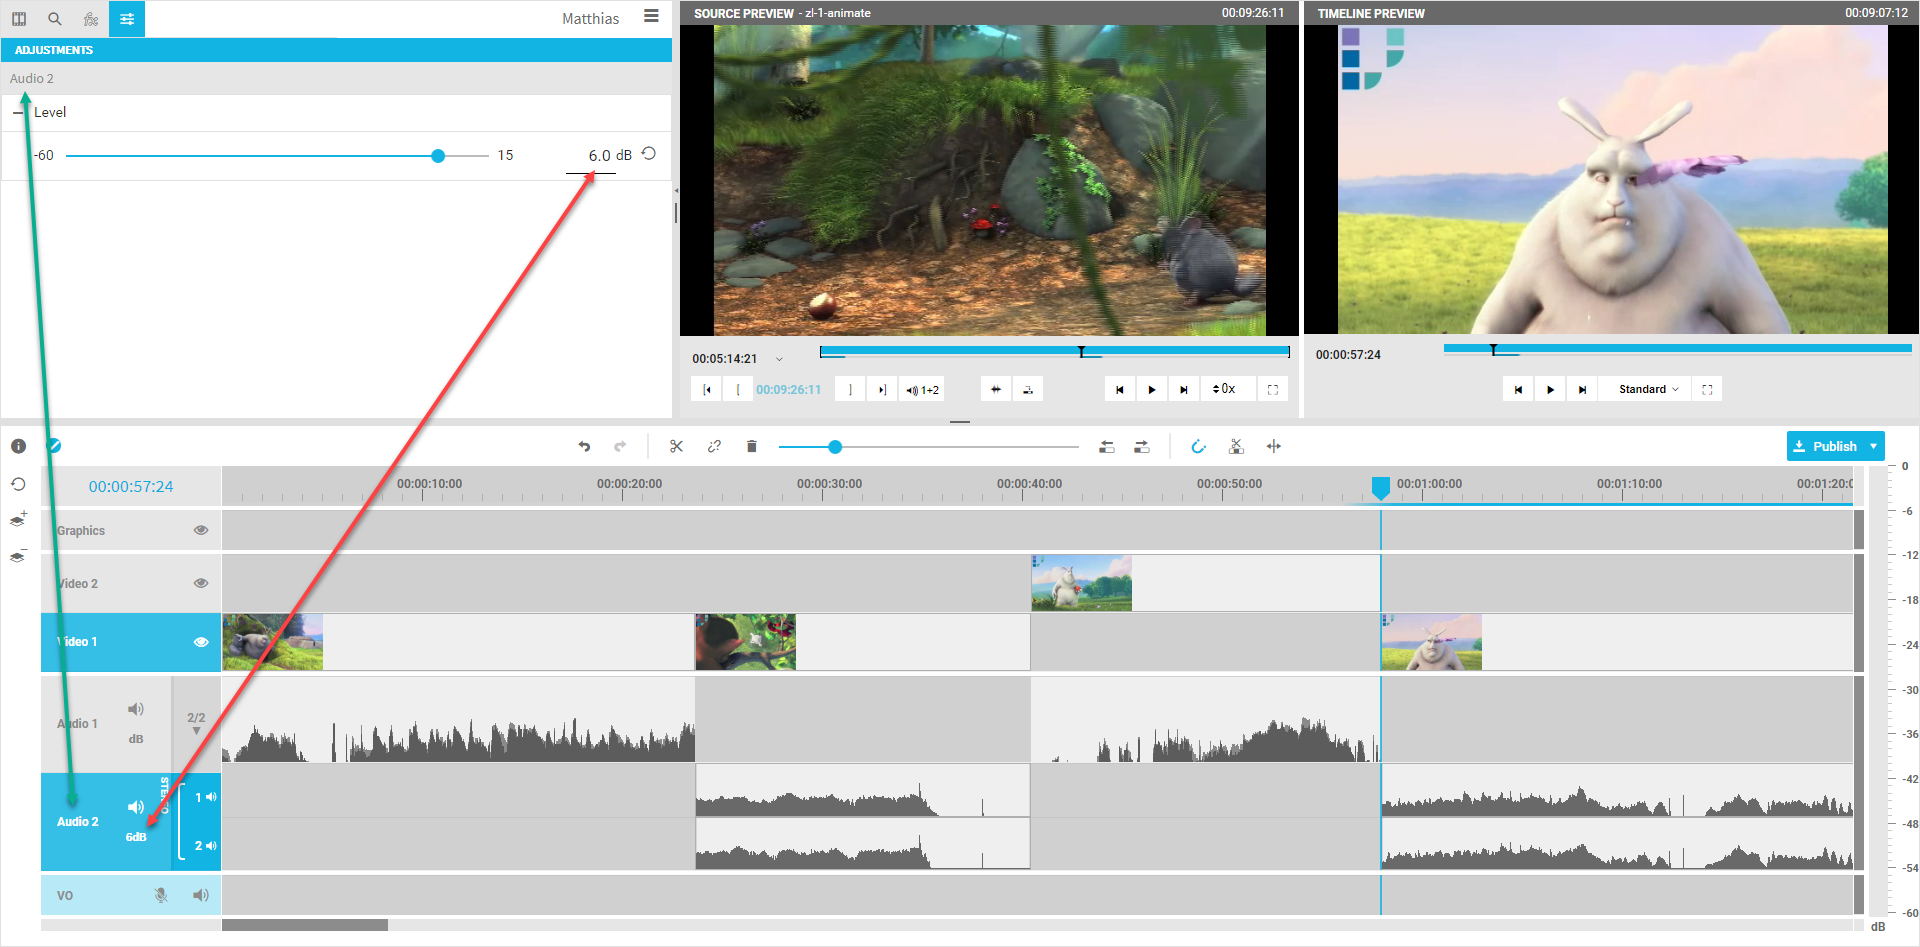Toggle the blue snapping icon

pyautogui.click(x=1198, y=447)
